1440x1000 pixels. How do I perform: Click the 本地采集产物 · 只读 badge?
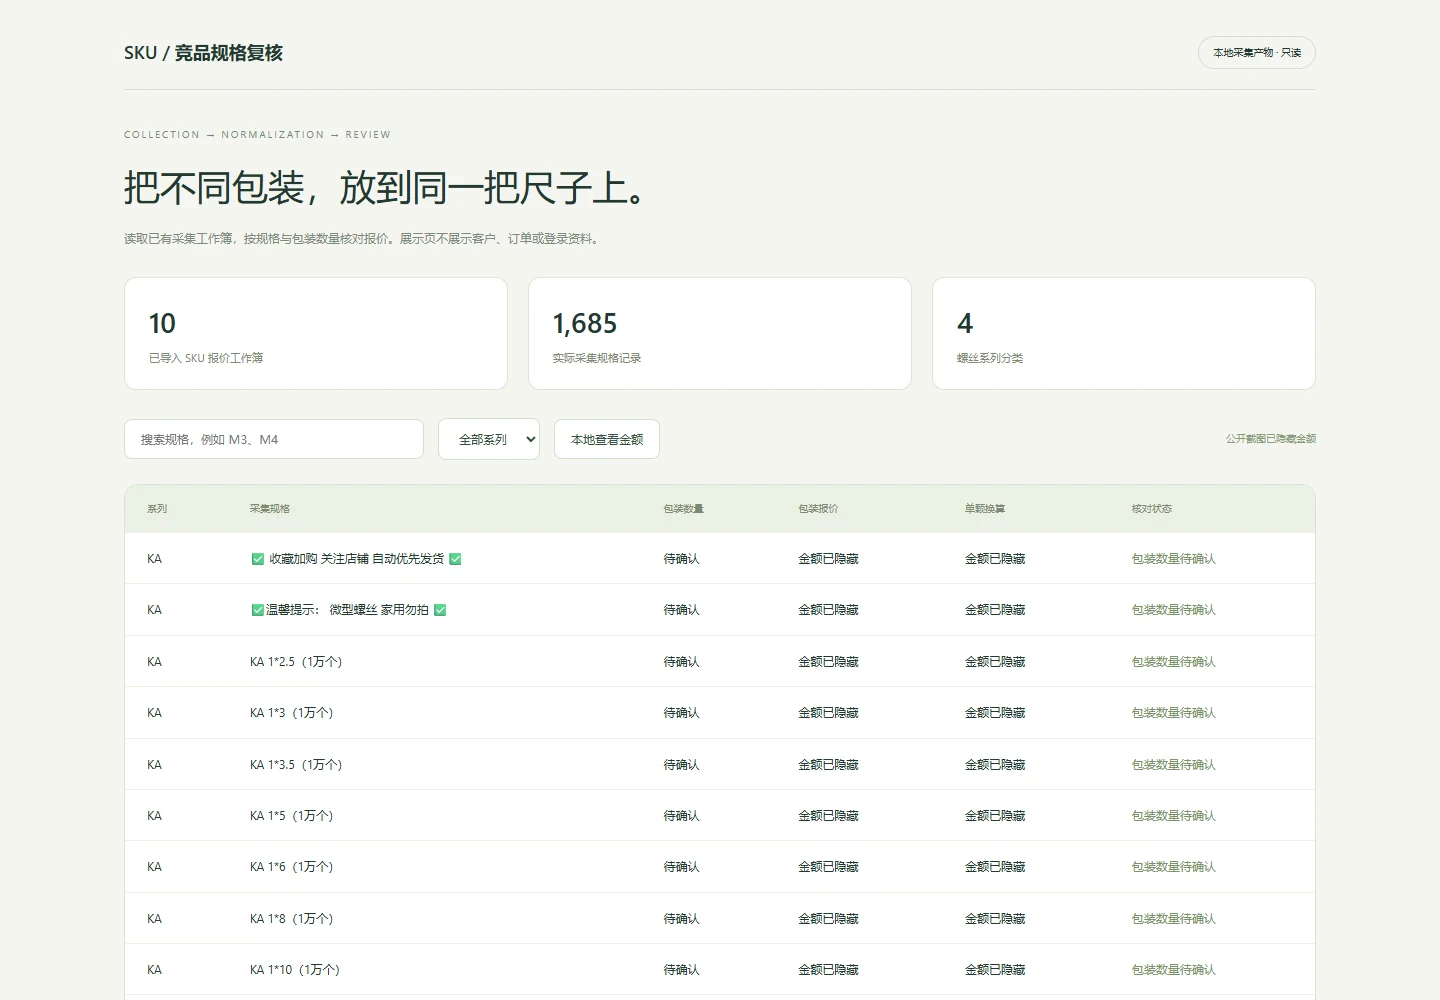pos(1257,53)
